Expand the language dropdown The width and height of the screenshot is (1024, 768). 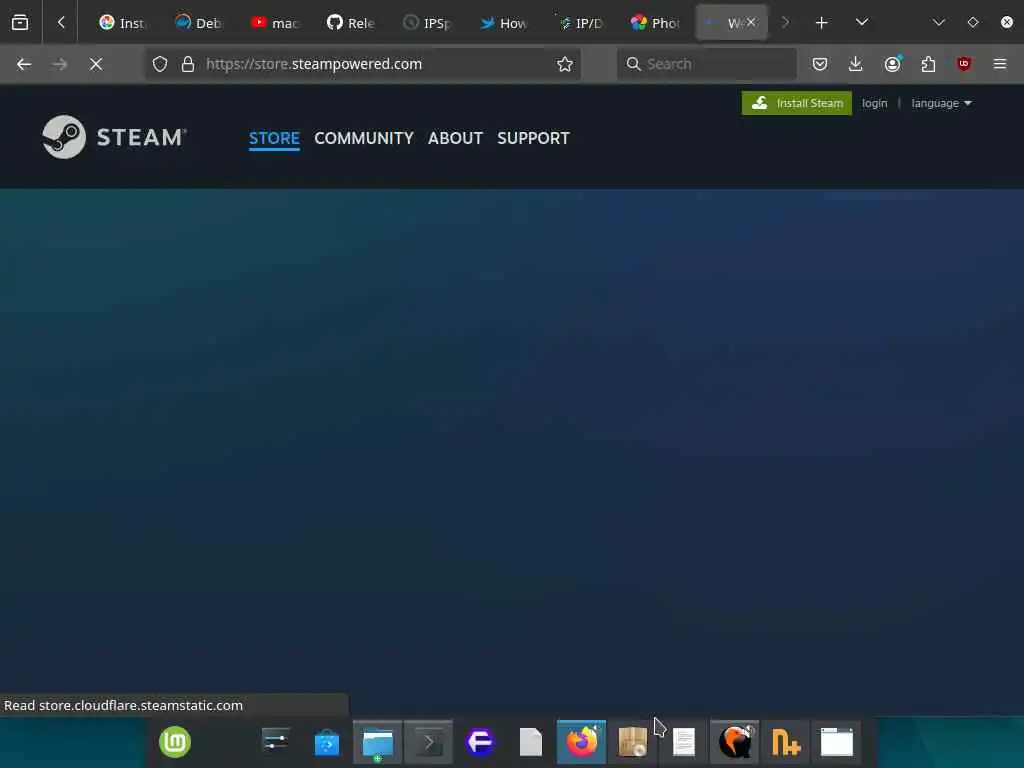(x=941, y=103)
